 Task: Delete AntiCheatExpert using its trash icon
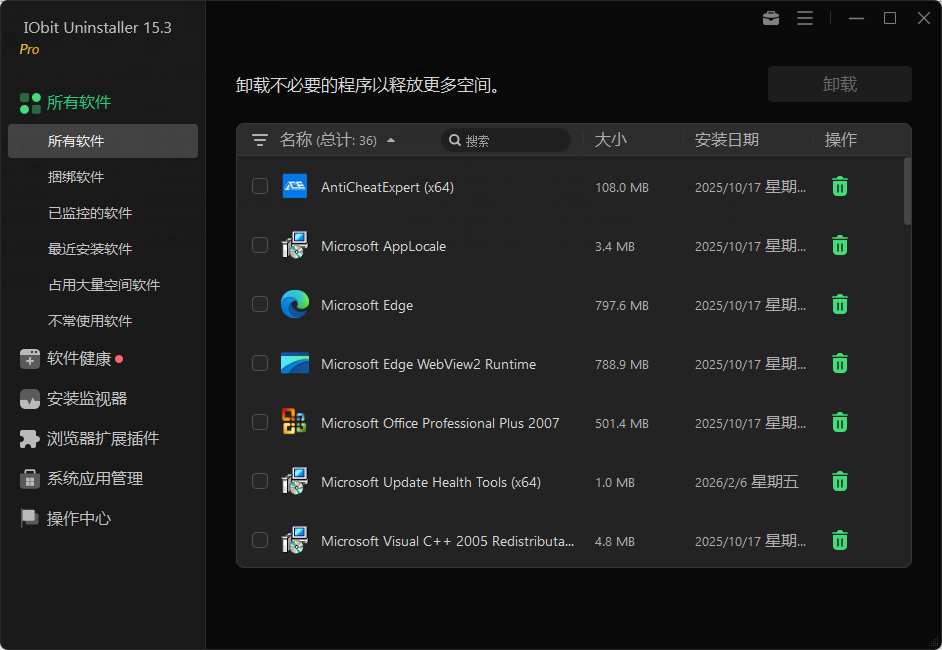click(x=840, y=186)
